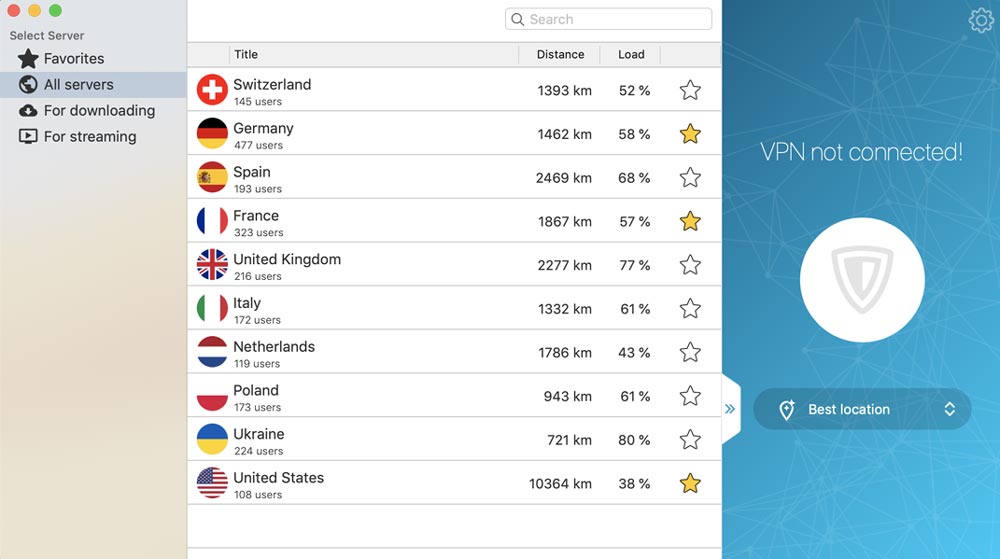Click the magnifier icon in the search field

click(x=518, y=19)
